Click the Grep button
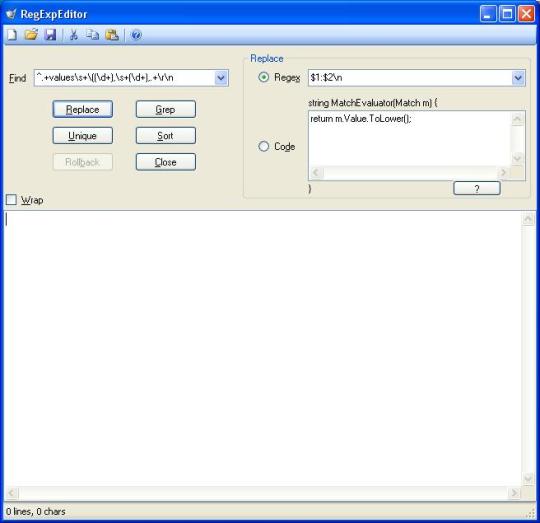540x523 pixels. point(166,109)
